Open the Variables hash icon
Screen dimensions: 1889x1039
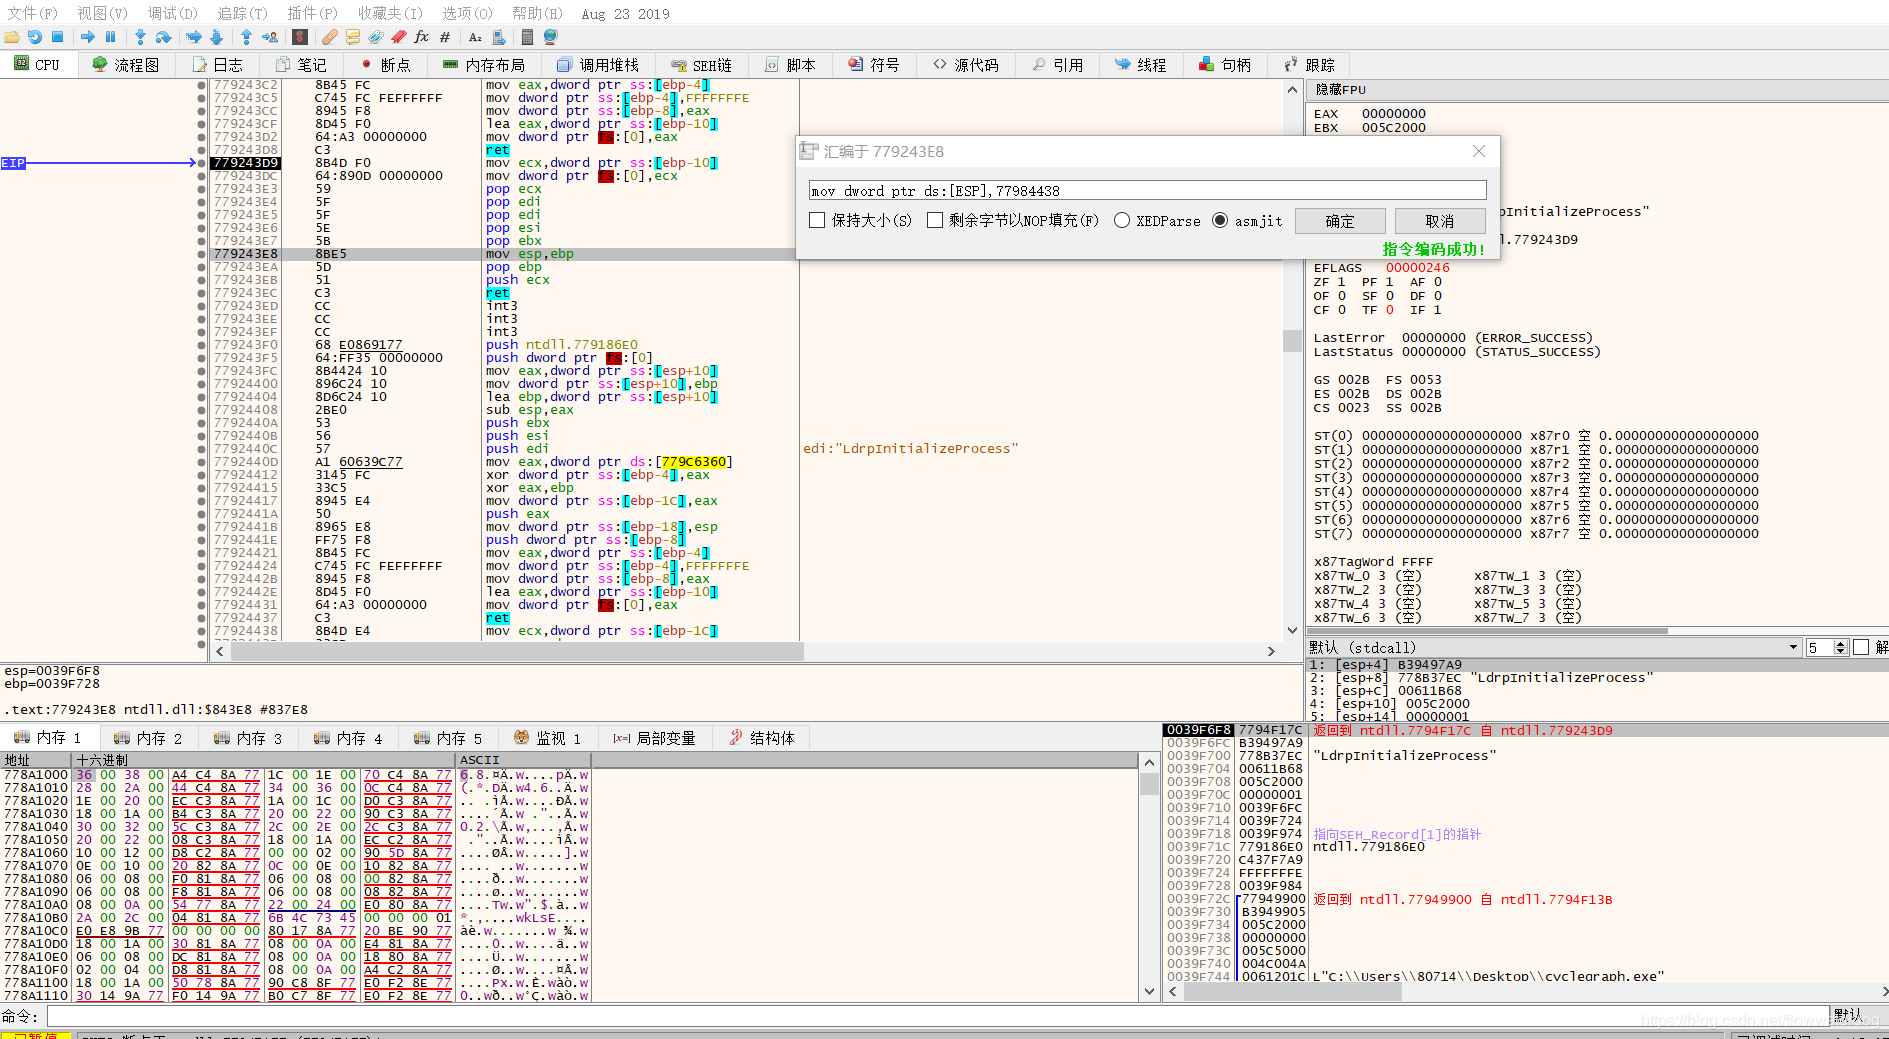tap(445, 37)
